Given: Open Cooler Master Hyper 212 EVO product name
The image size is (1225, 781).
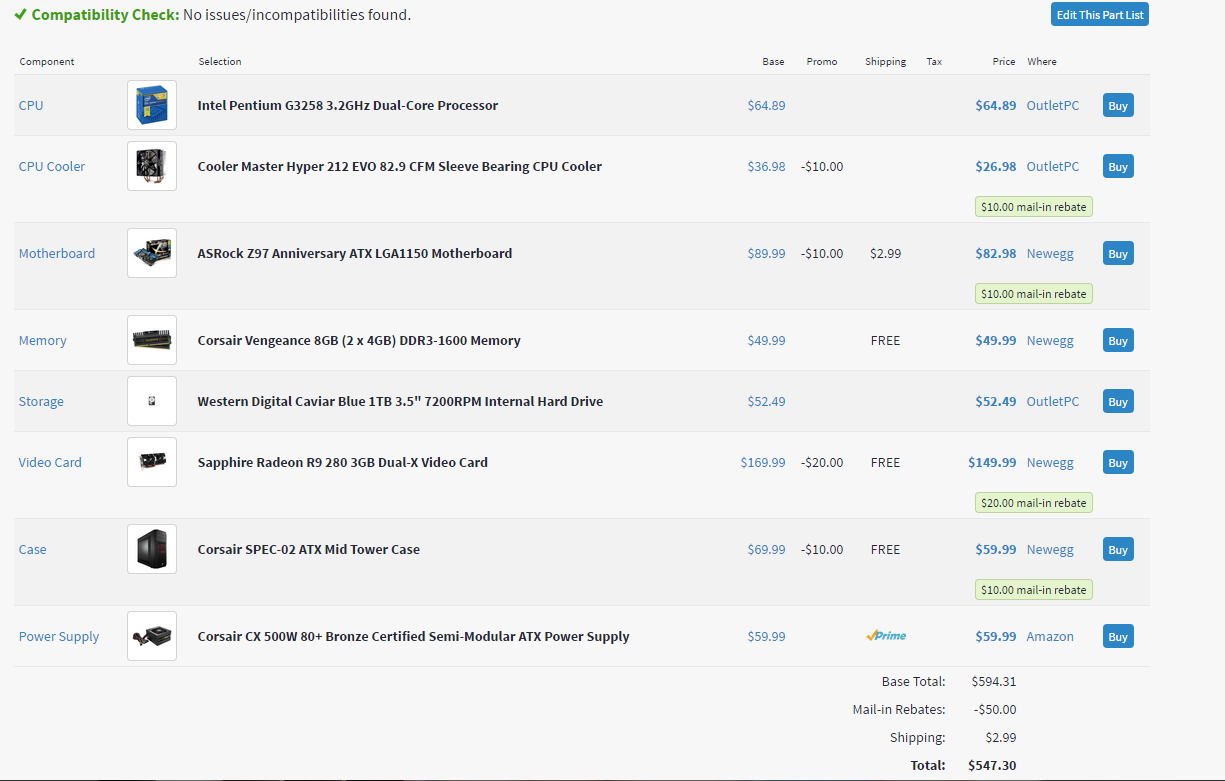Looking at the screenshot, I should (x=400, y=166).
